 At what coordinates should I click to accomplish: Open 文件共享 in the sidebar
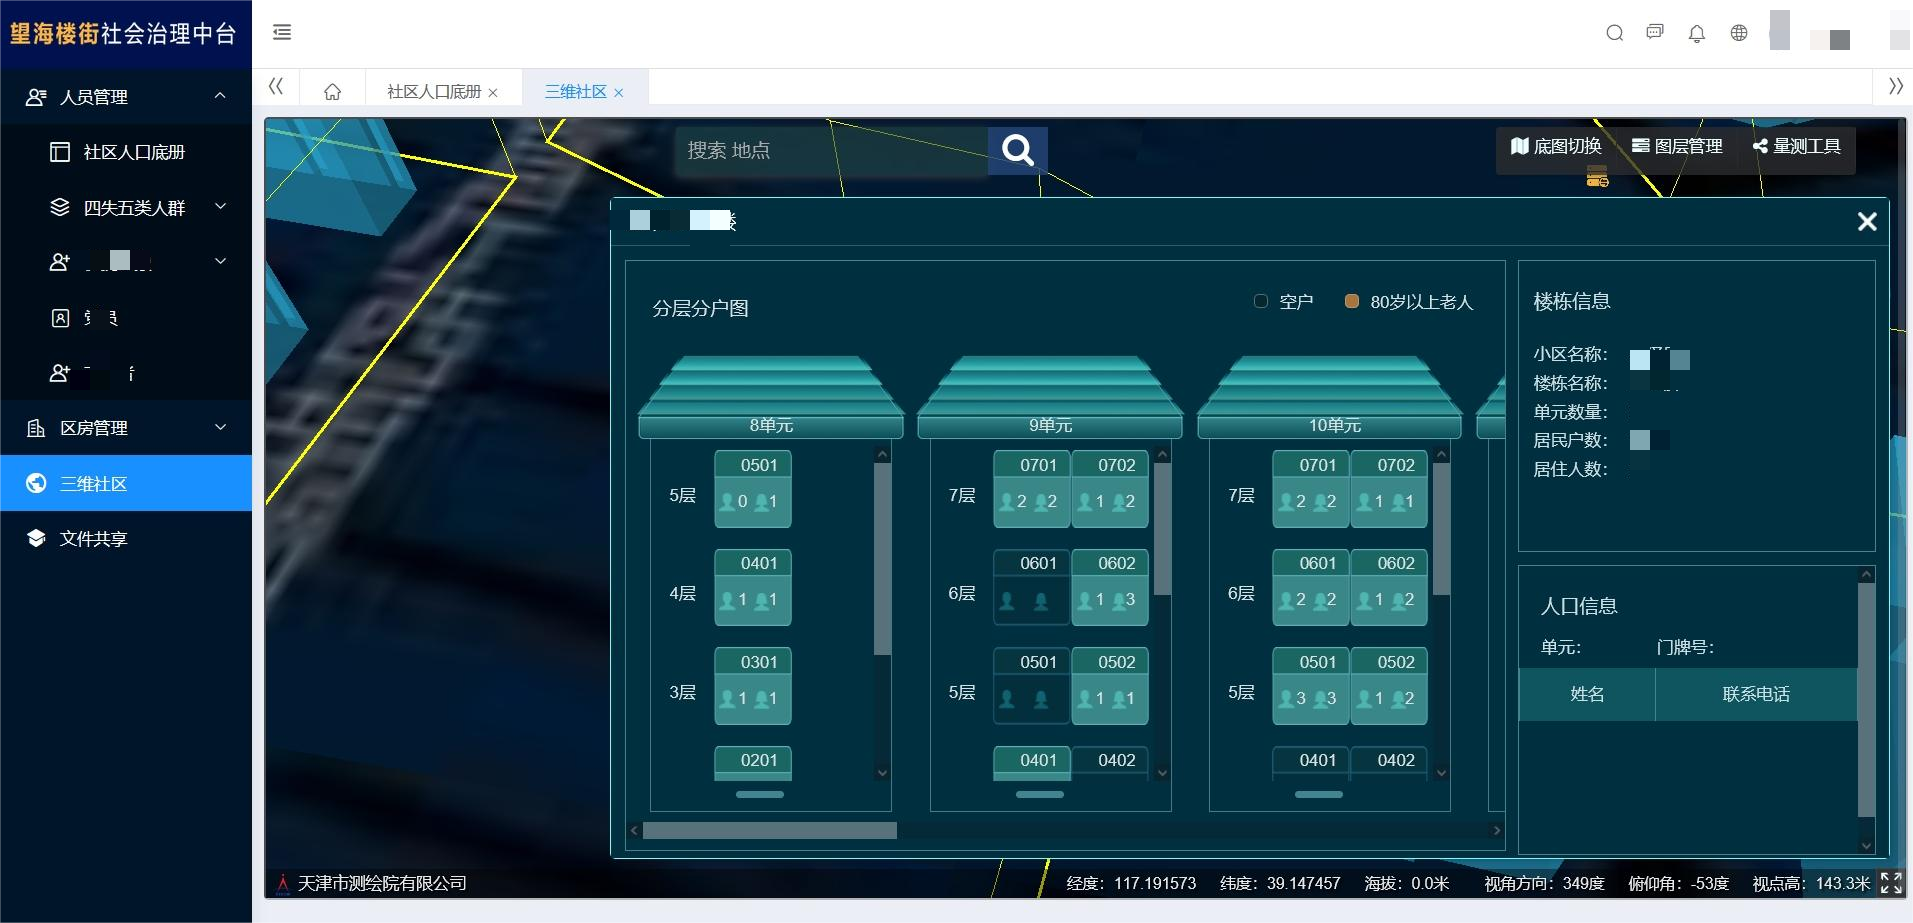click(93, 539)
